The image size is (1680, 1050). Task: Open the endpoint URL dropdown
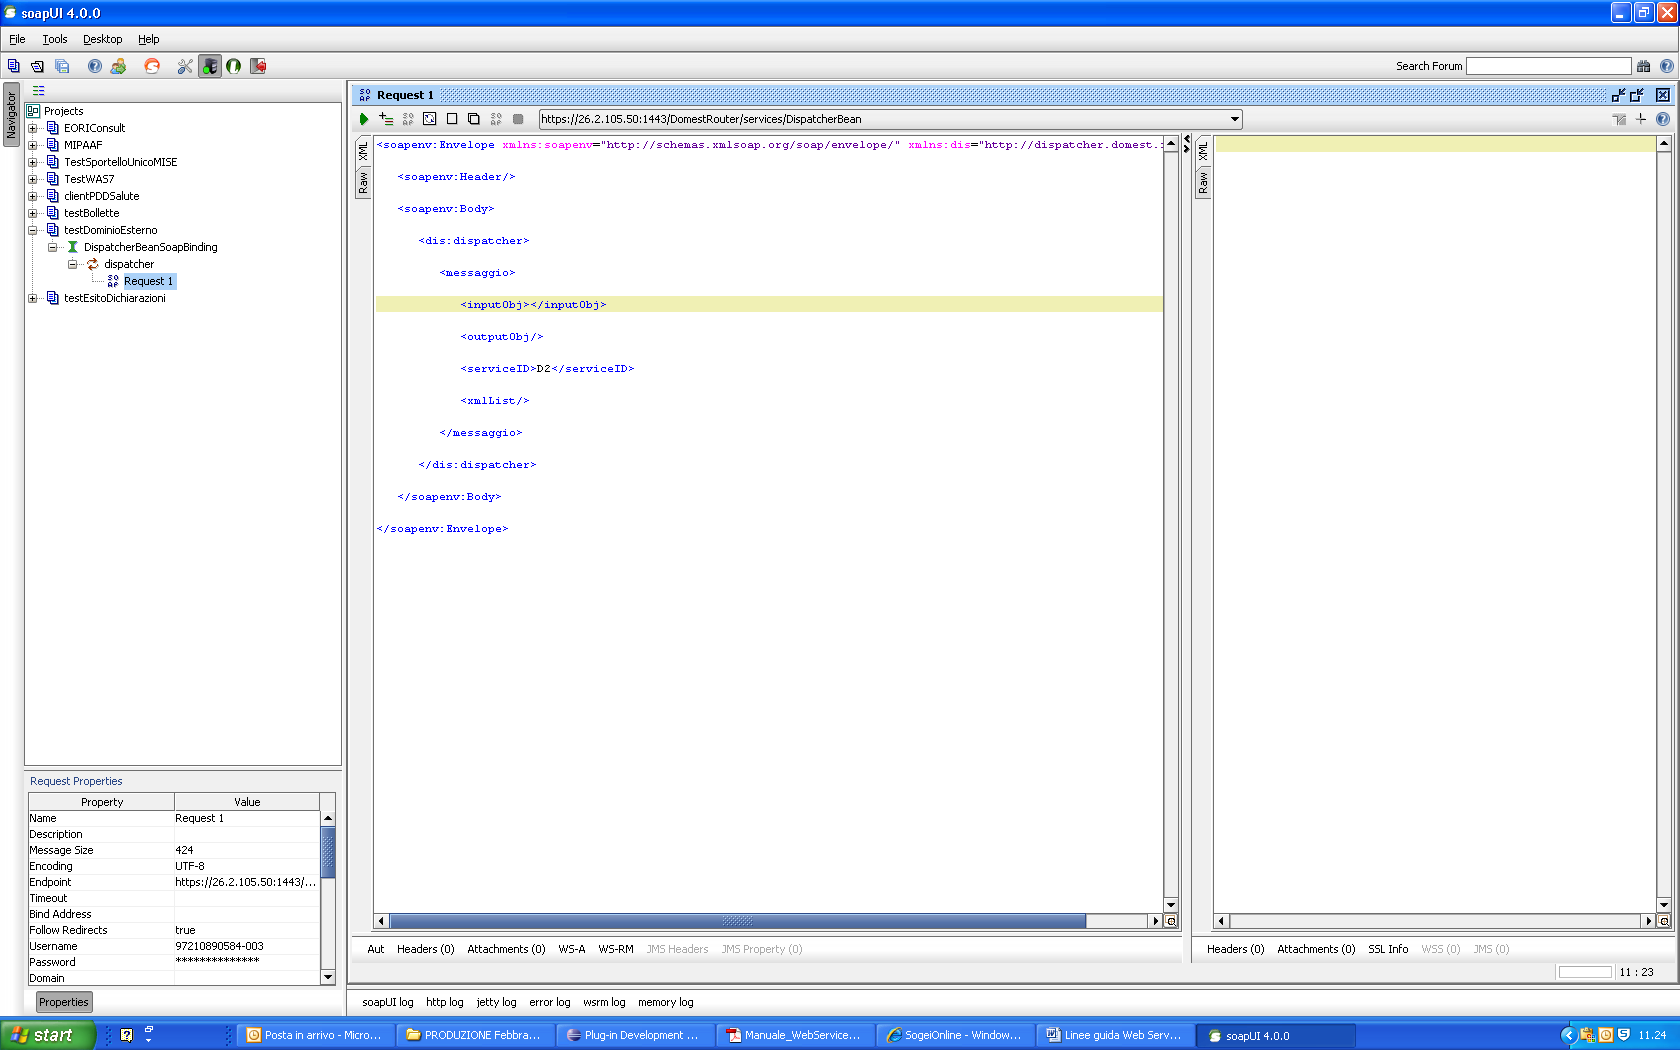(1235, 119)
